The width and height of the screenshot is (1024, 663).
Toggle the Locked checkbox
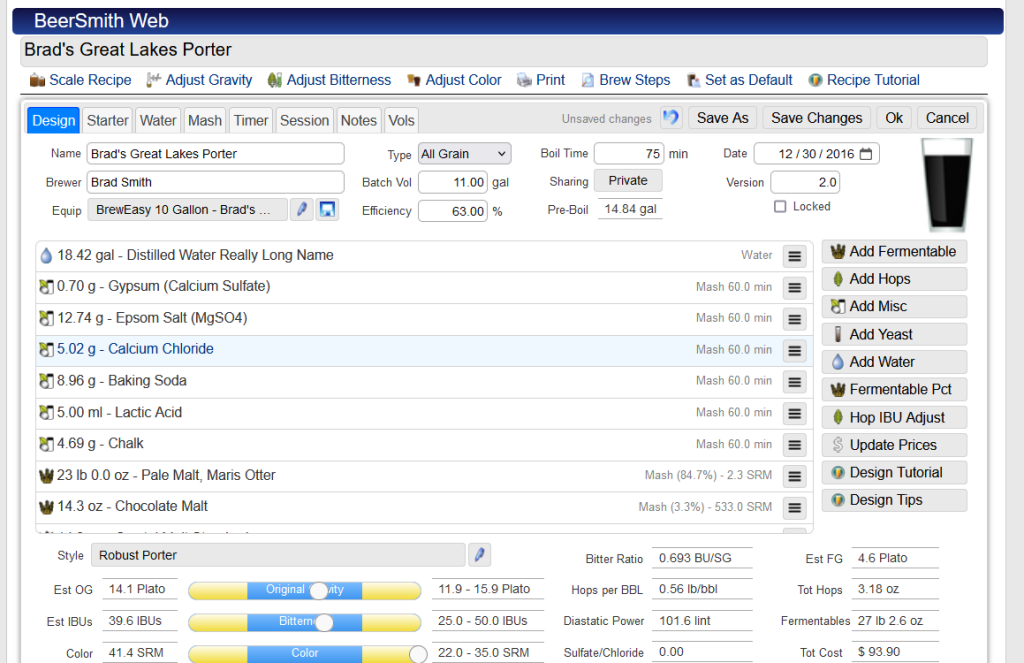pos(780,206)
